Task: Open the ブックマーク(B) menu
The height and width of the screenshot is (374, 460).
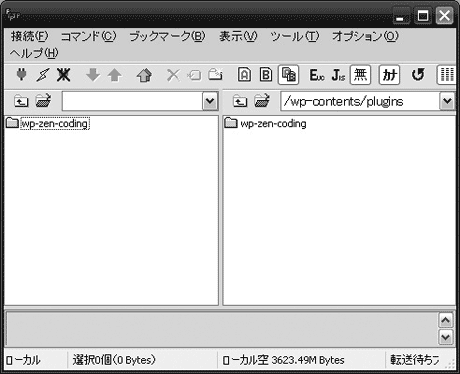Action: 167,36
